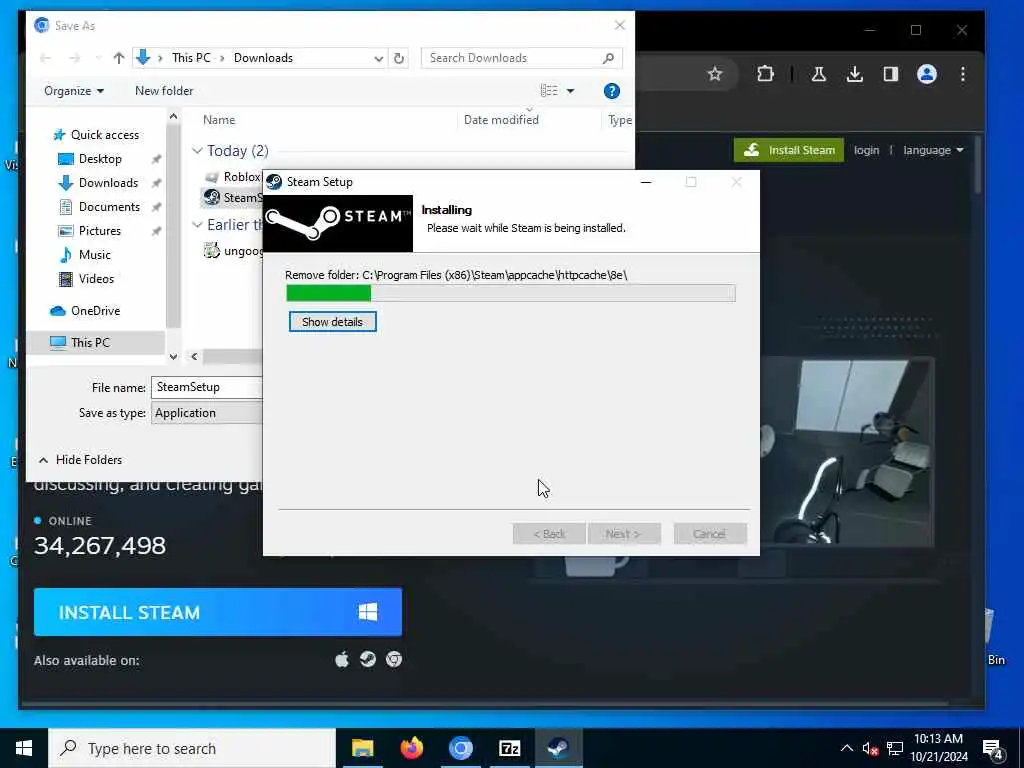The height and width of the screenshot is (768, 1024).
Task: Click the large blue INSTALL STEAM button
Action: click(x=218, y=612)
